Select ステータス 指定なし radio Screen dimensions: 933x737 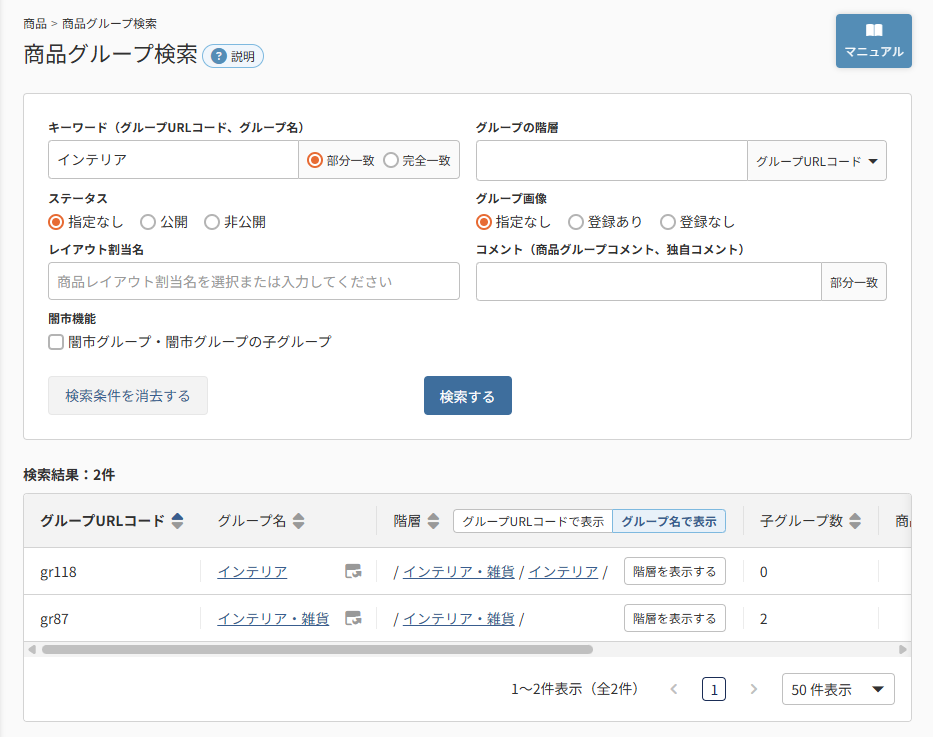pyautogui.click(x=56, y=222)
